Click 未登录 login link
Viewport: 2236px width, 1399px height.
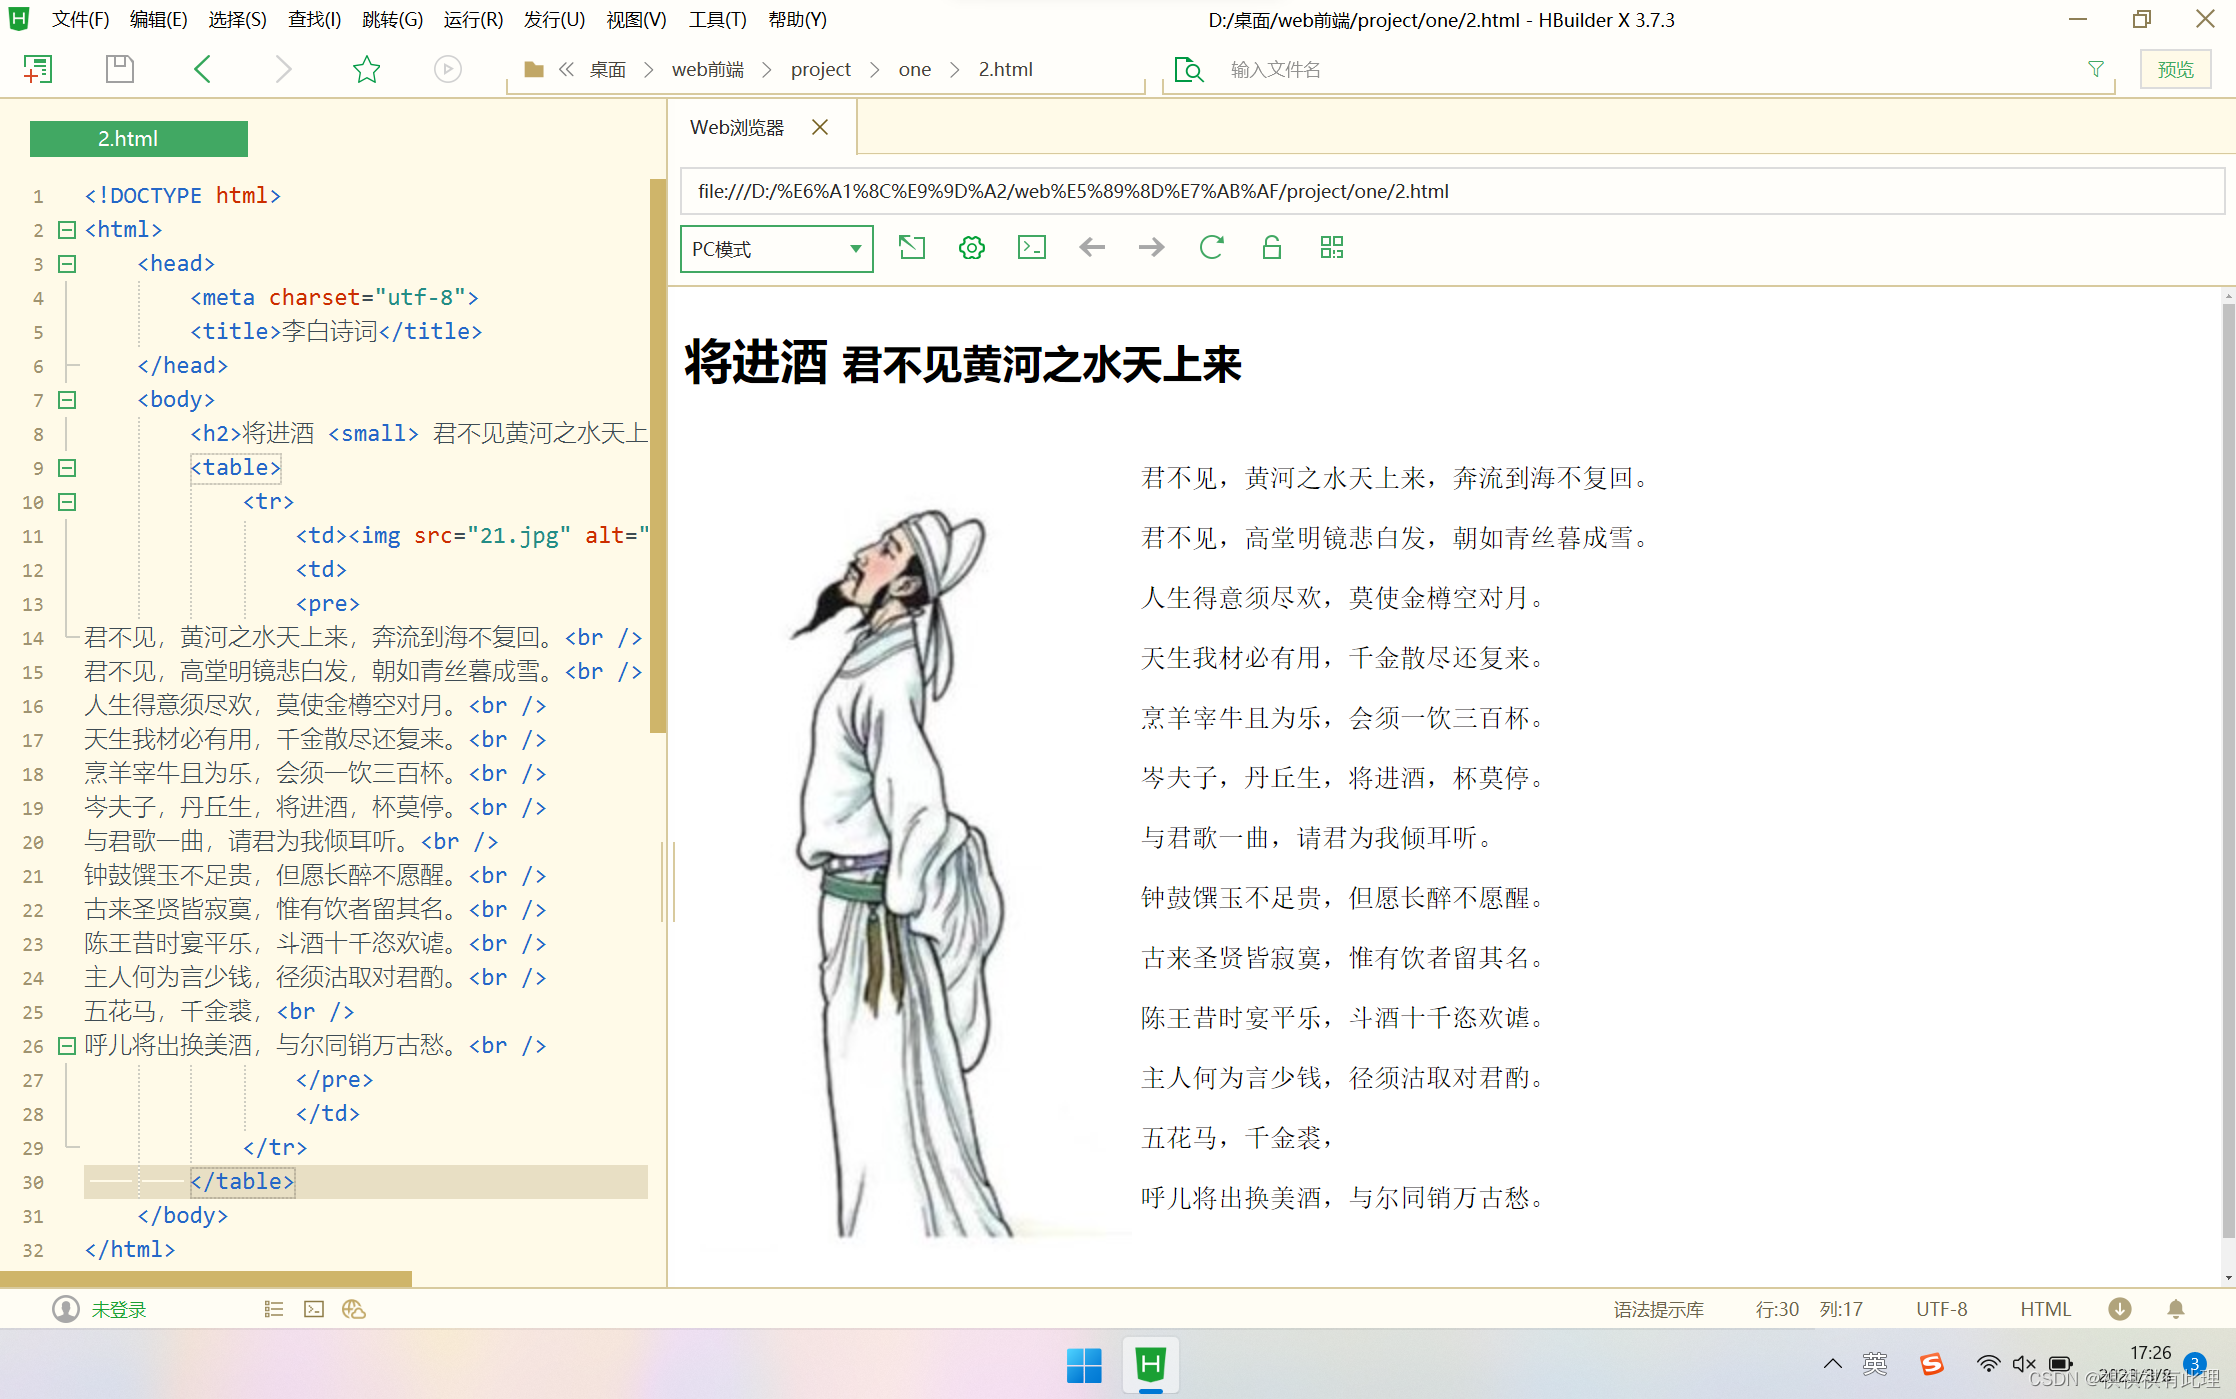[x=119, y=1309]
